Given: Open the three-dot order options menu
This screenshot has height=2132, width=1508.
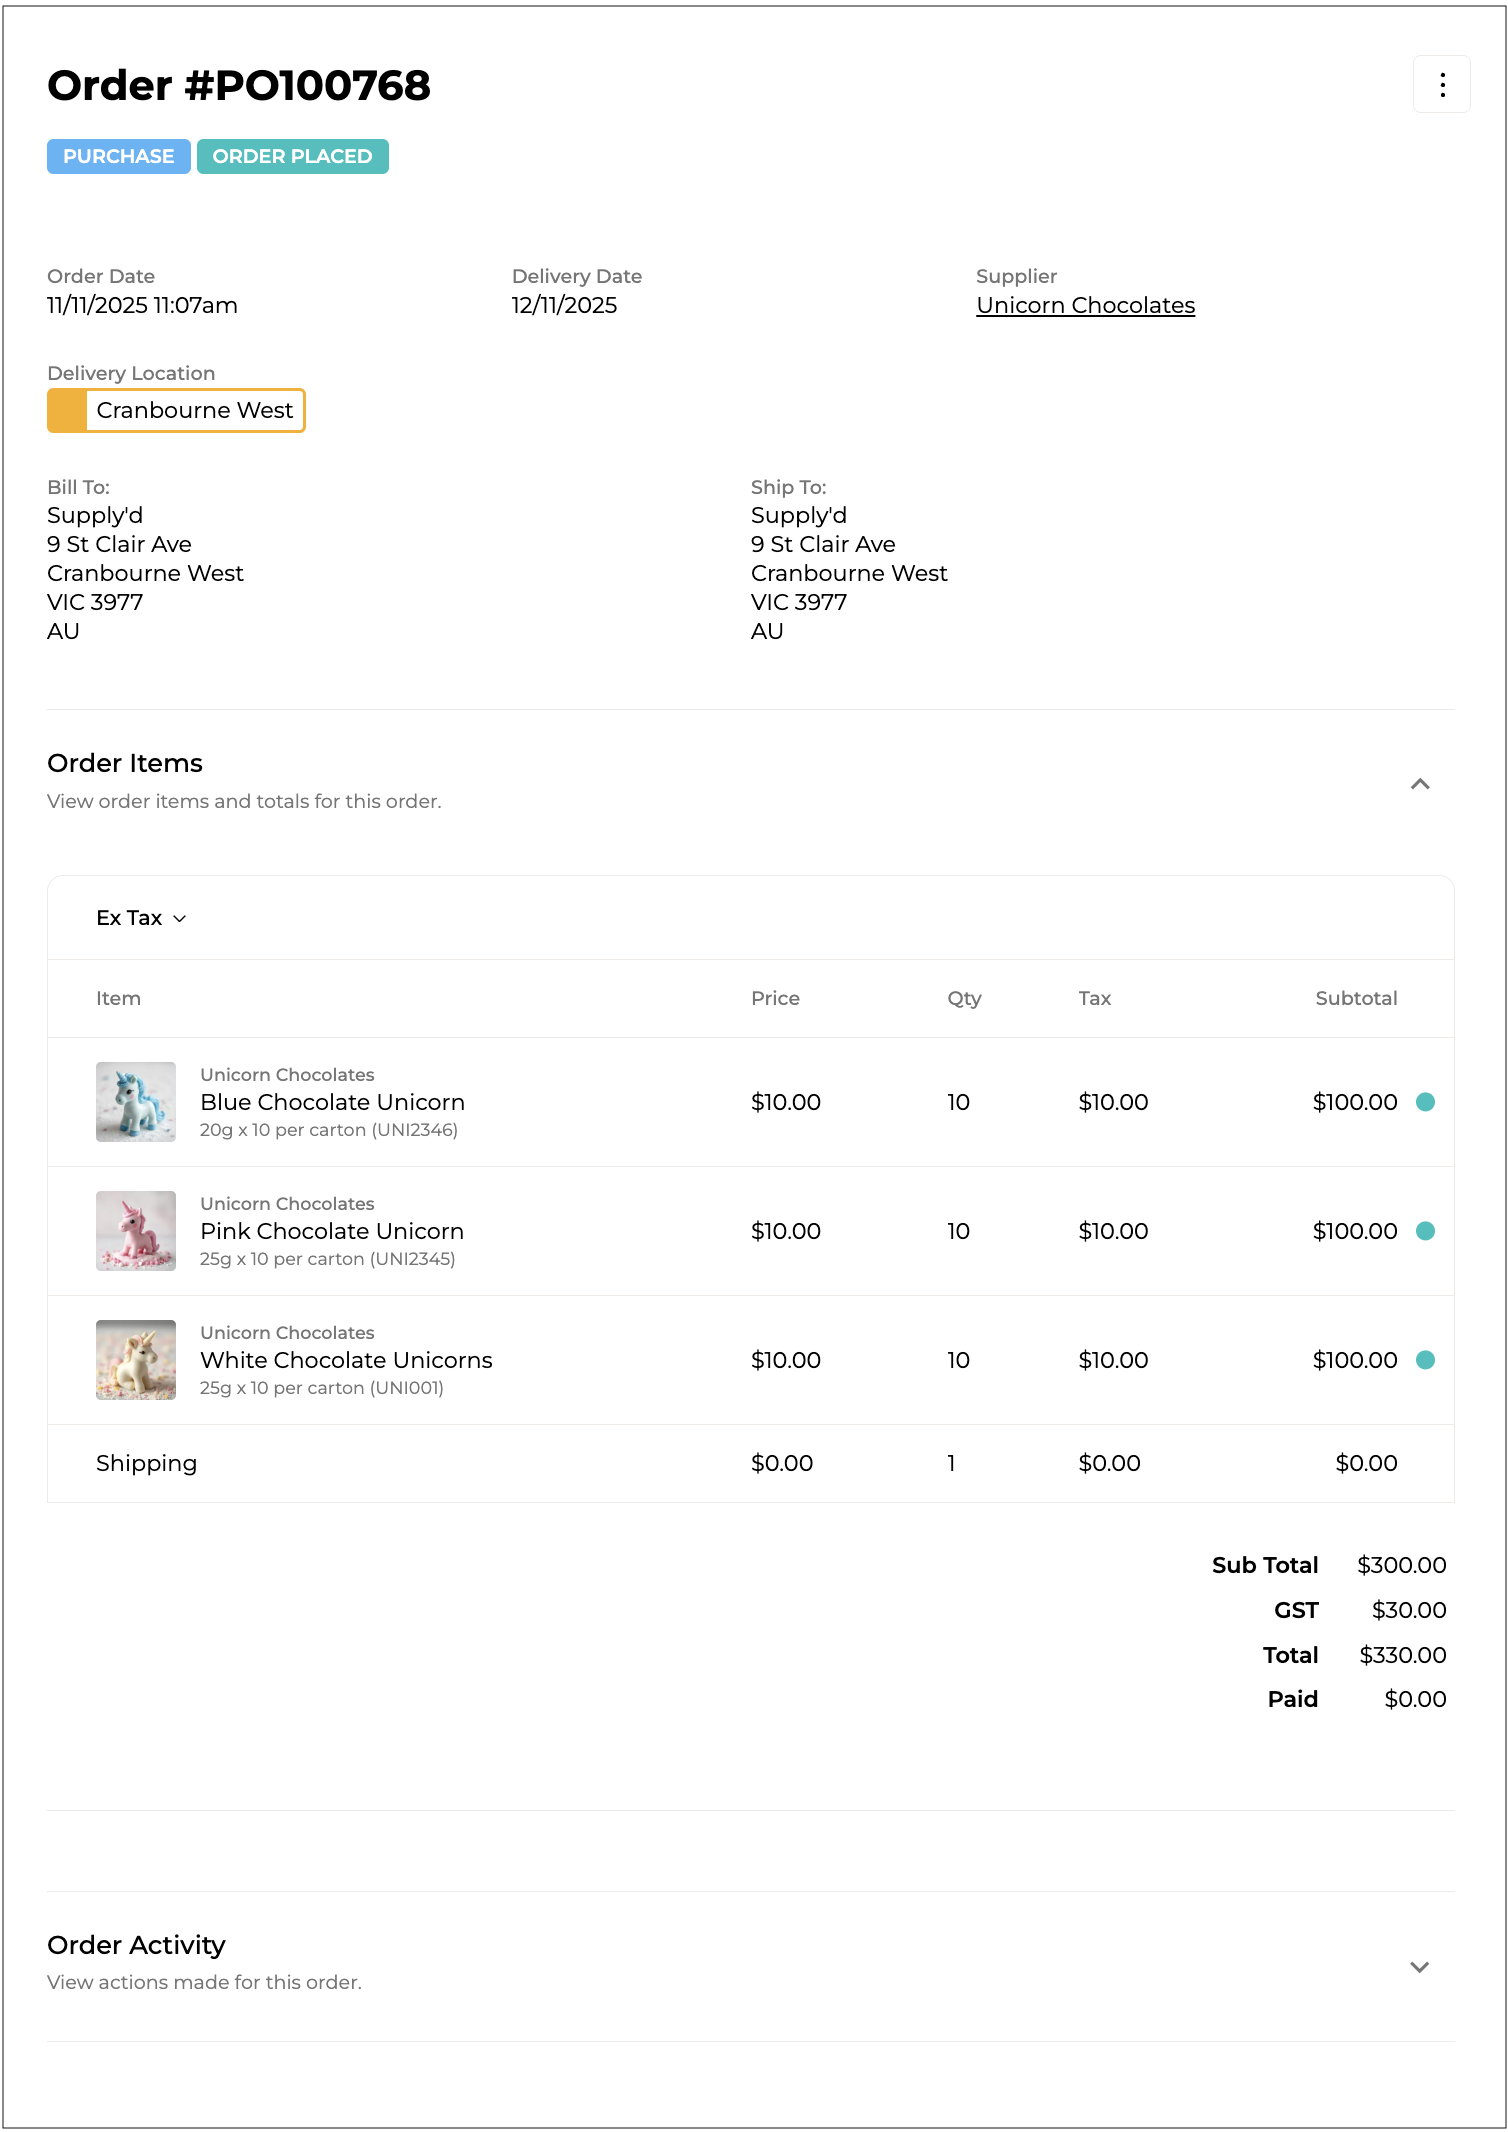Looking at the screenshot, I should click(x=1441, y=85).
